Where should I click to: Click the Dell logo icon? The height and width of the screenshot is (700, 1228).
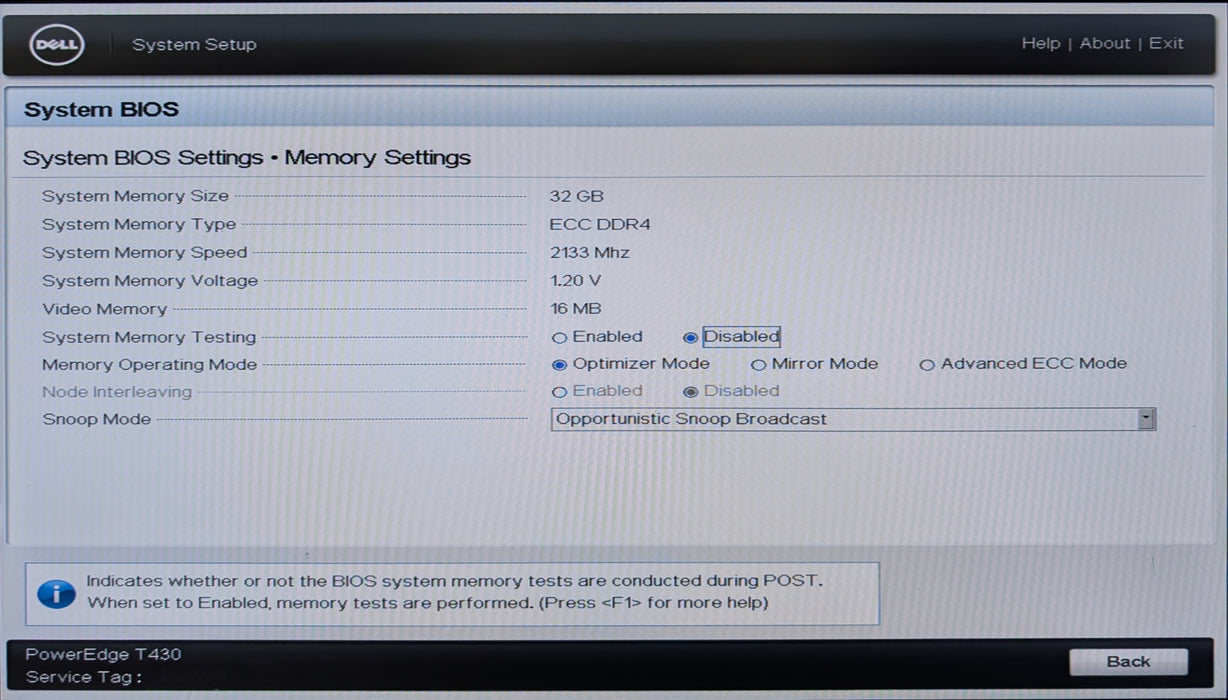(57, 44)
